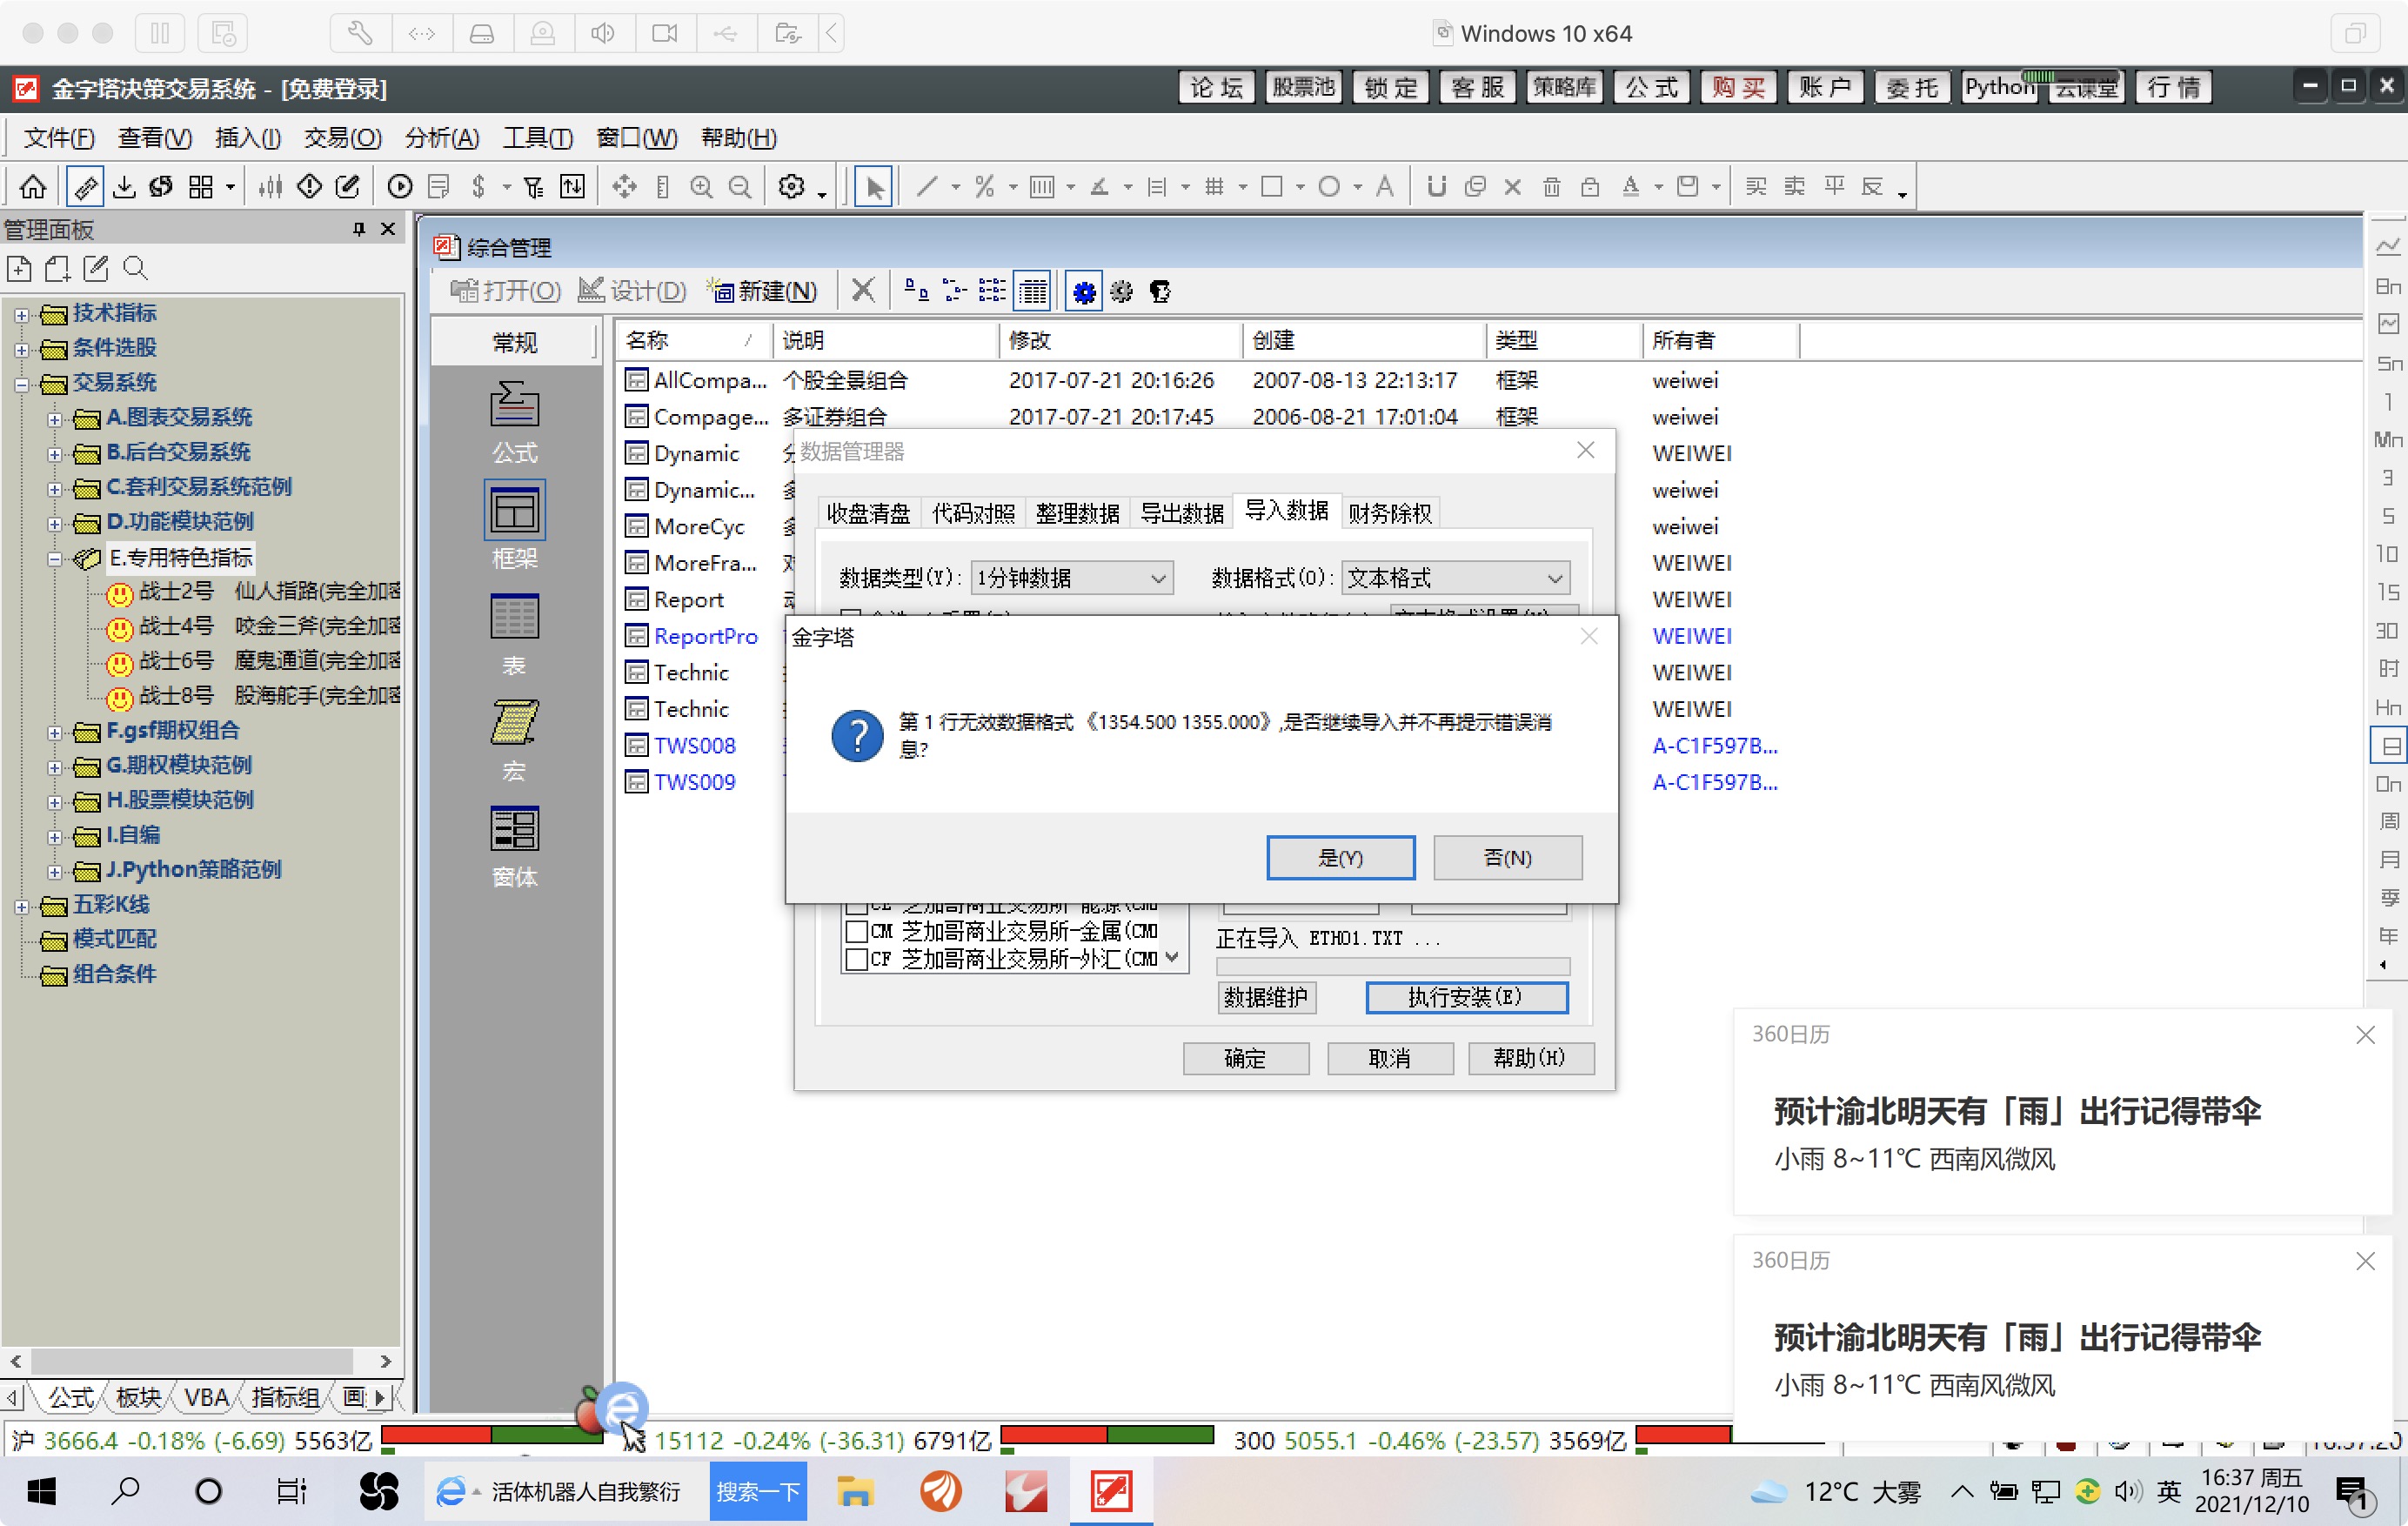Check the CF 芝加哥商业交易所-外汇 checkbox
This screenshot has height=1526, width=2408.
(x=856, y=960)
